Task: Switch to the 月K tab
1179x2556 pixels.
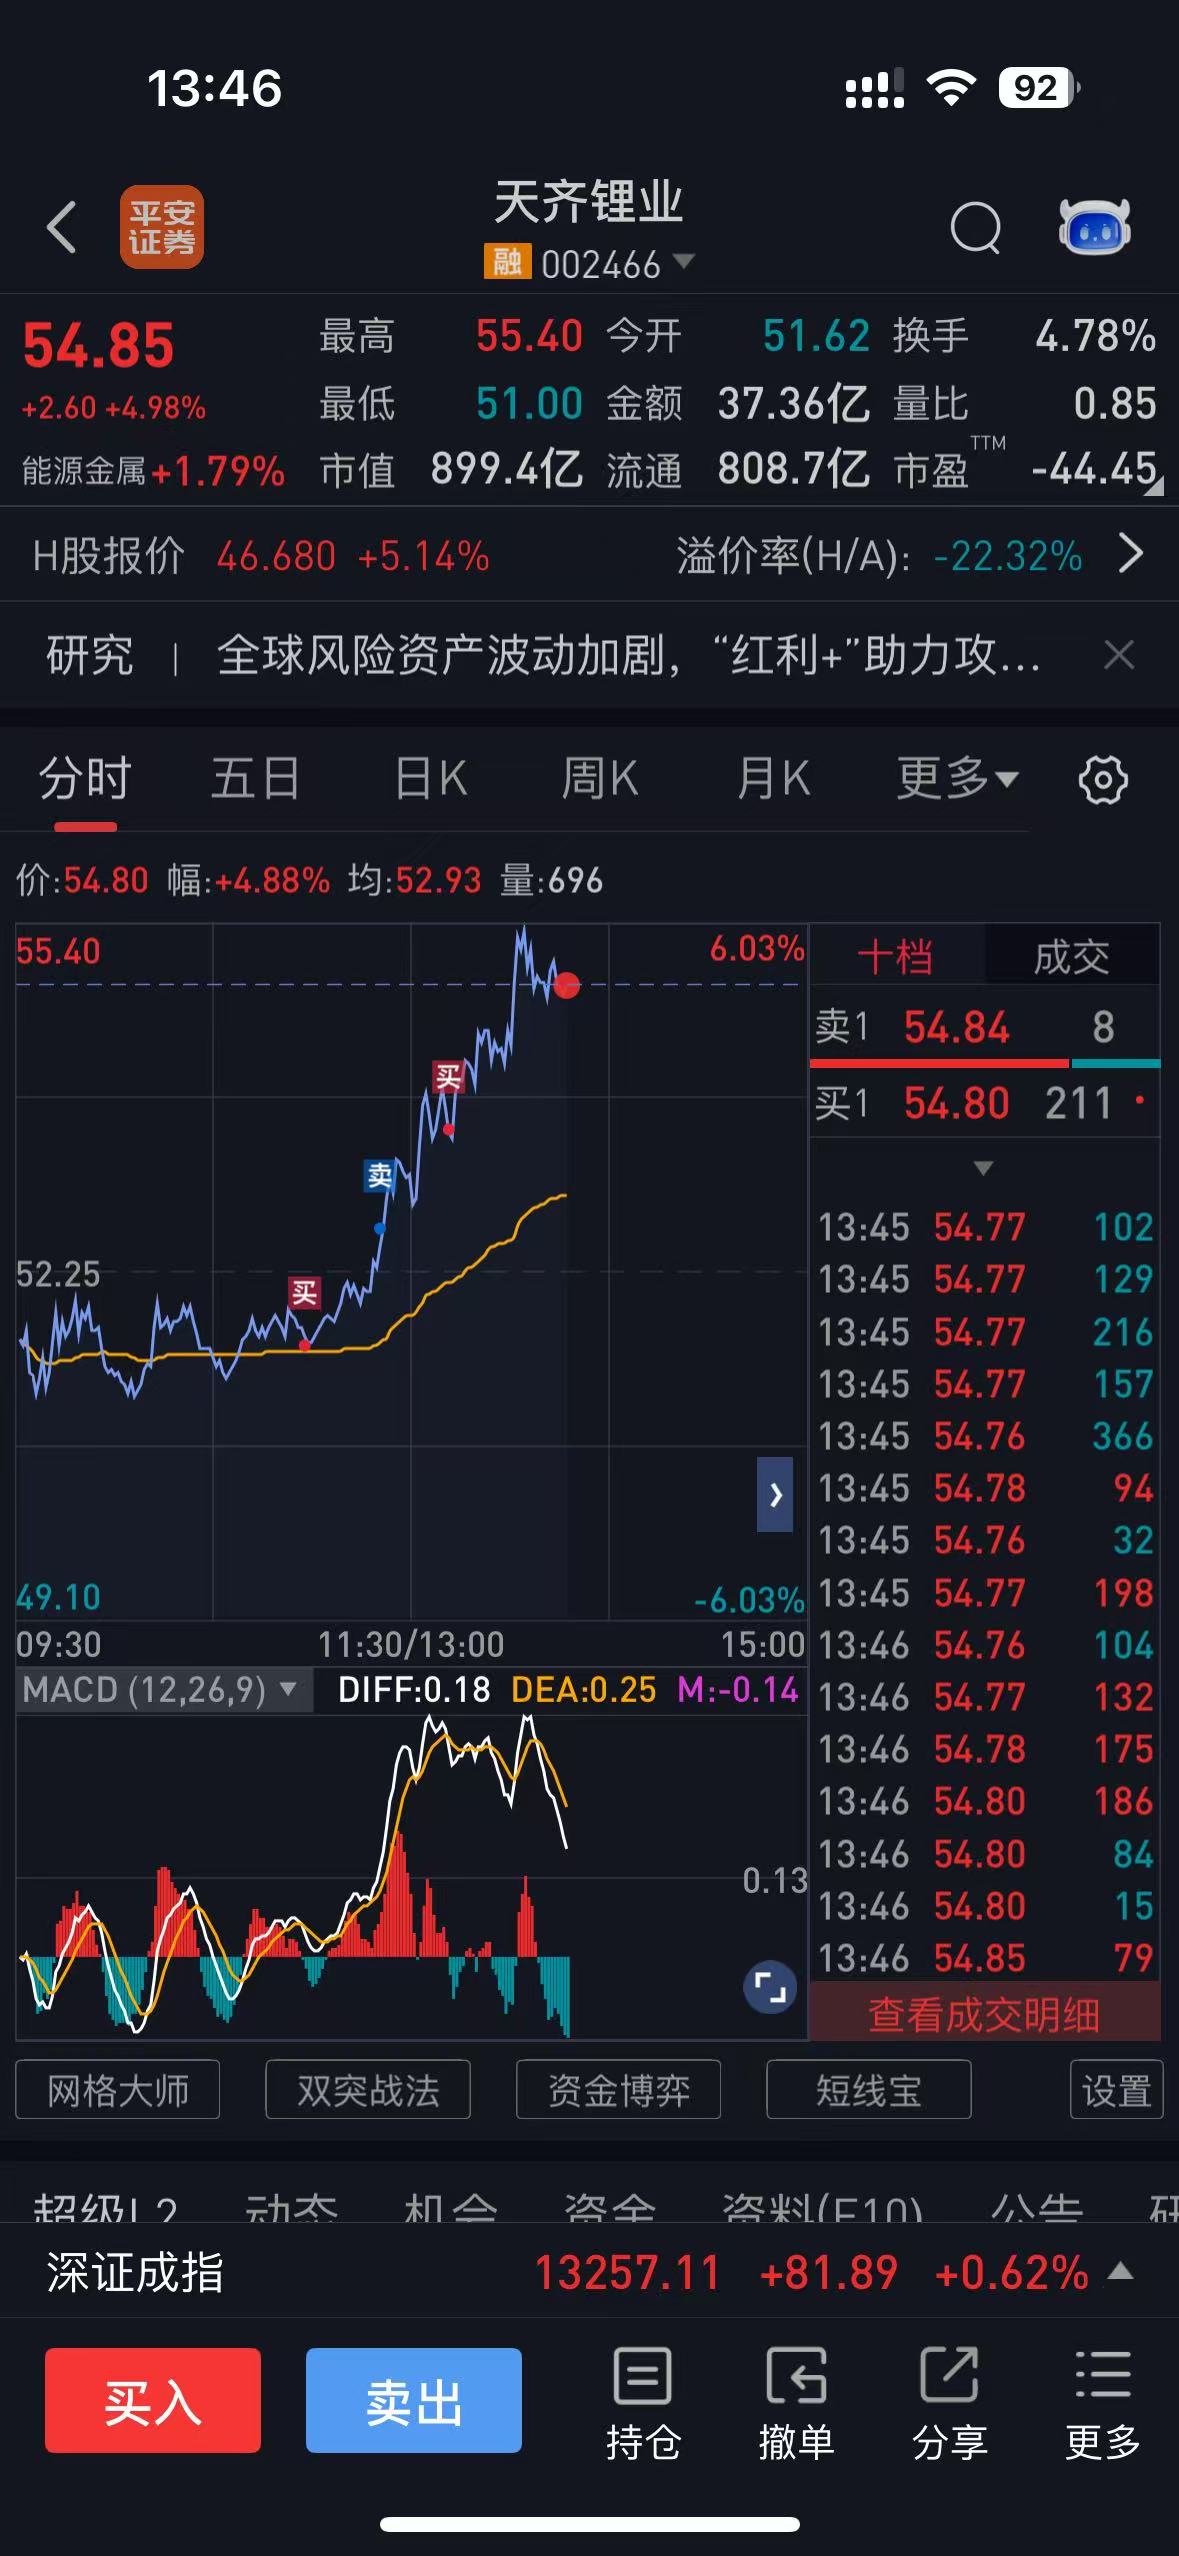Action: tap(773, 779)
